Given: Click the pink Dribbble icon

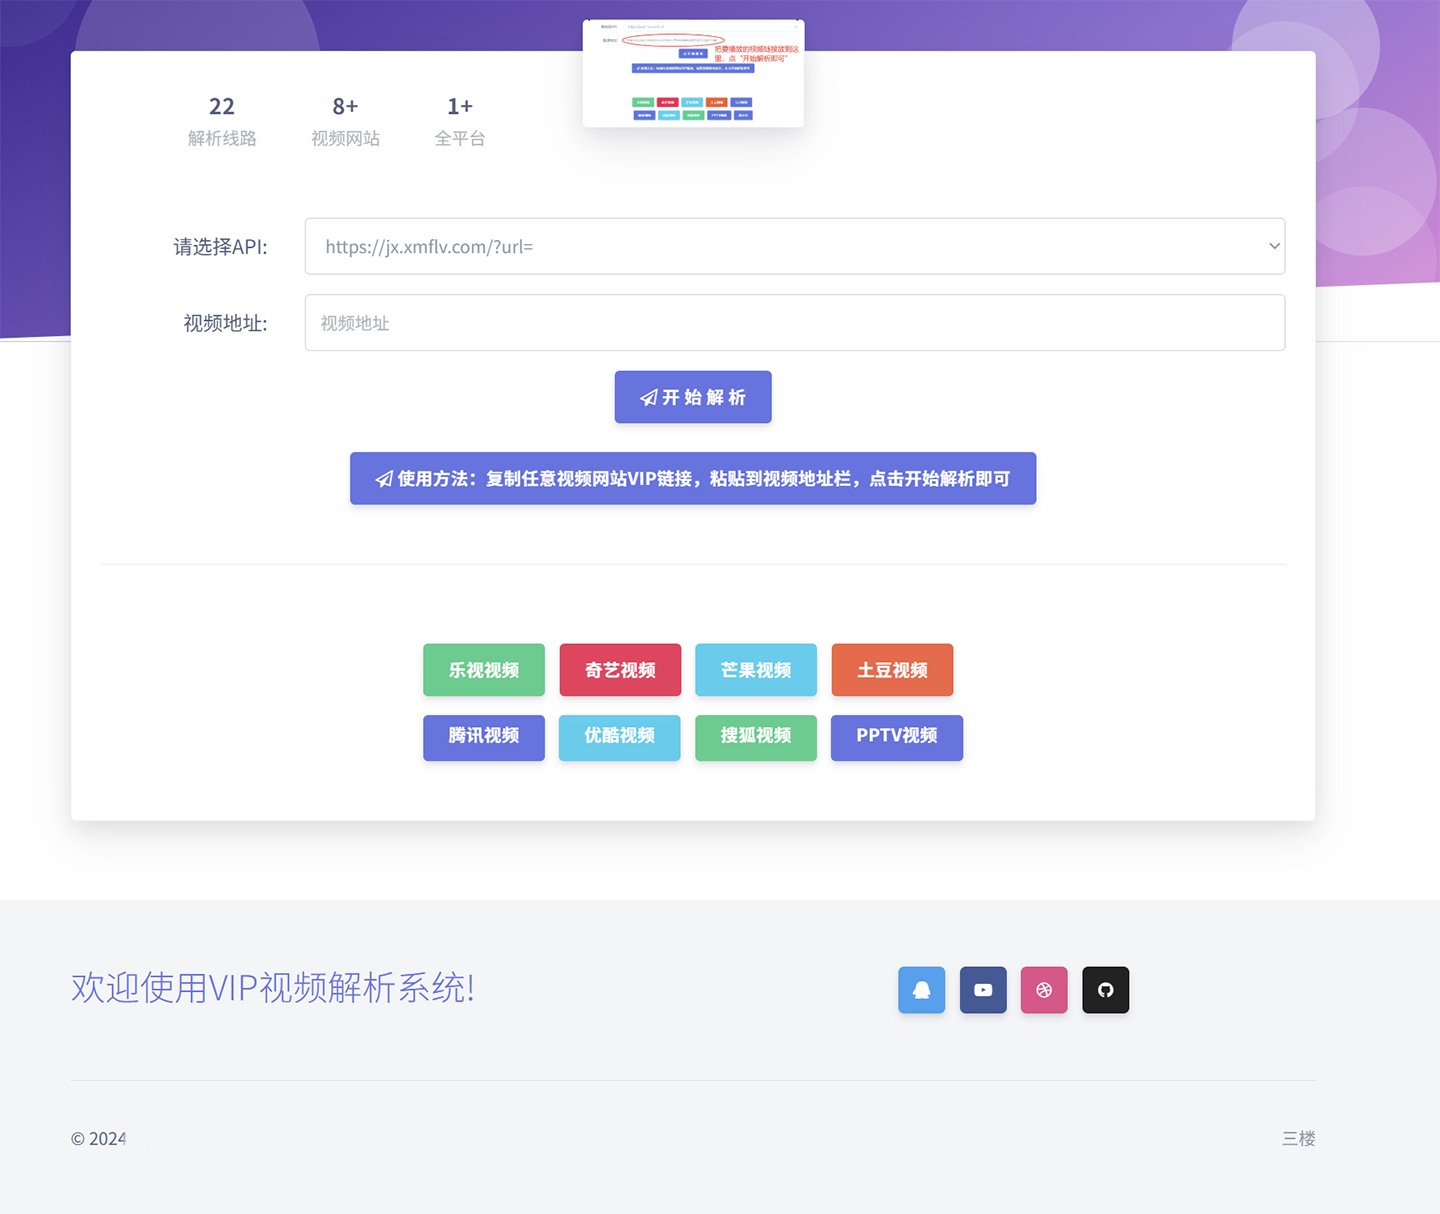Looking at the screenshot, I should 1044,990.
